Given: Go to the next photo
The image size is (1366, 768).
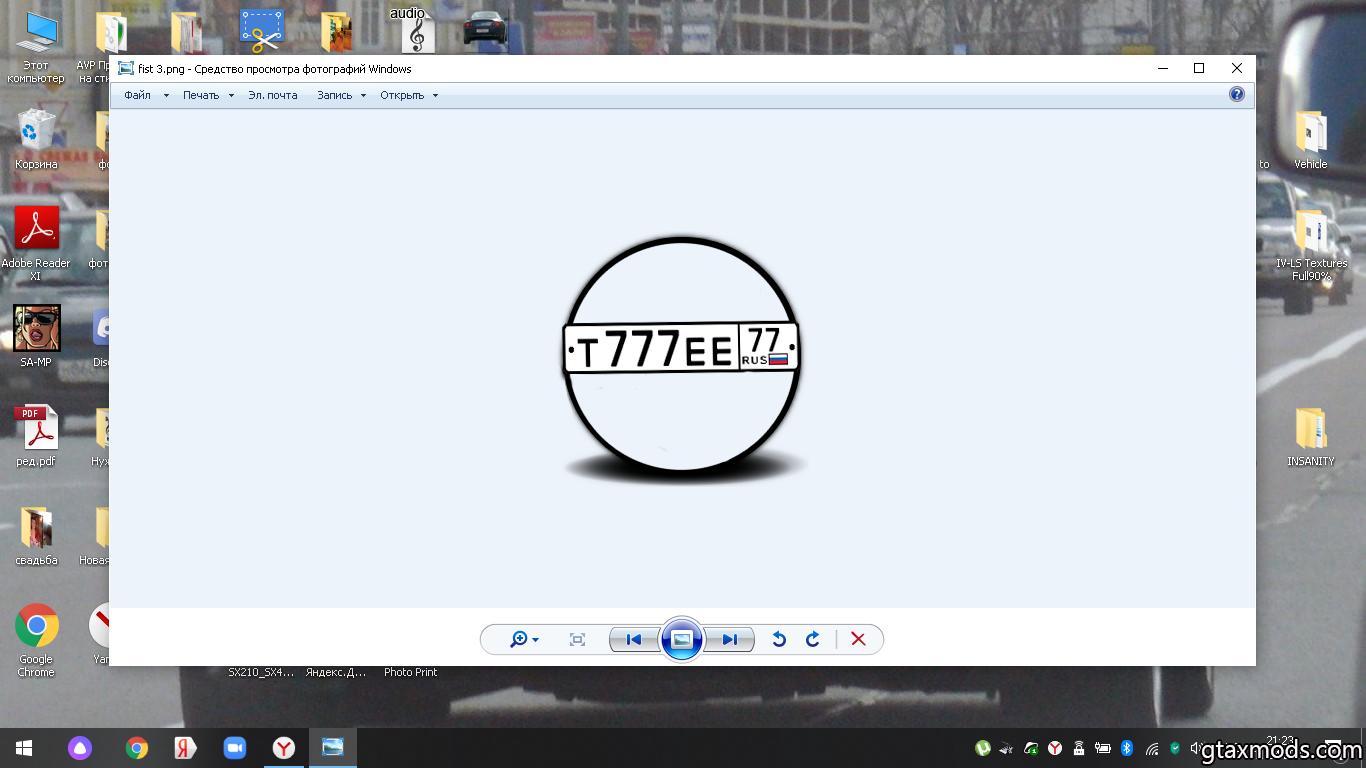Looking at the screenshot, I should (729, 640).
